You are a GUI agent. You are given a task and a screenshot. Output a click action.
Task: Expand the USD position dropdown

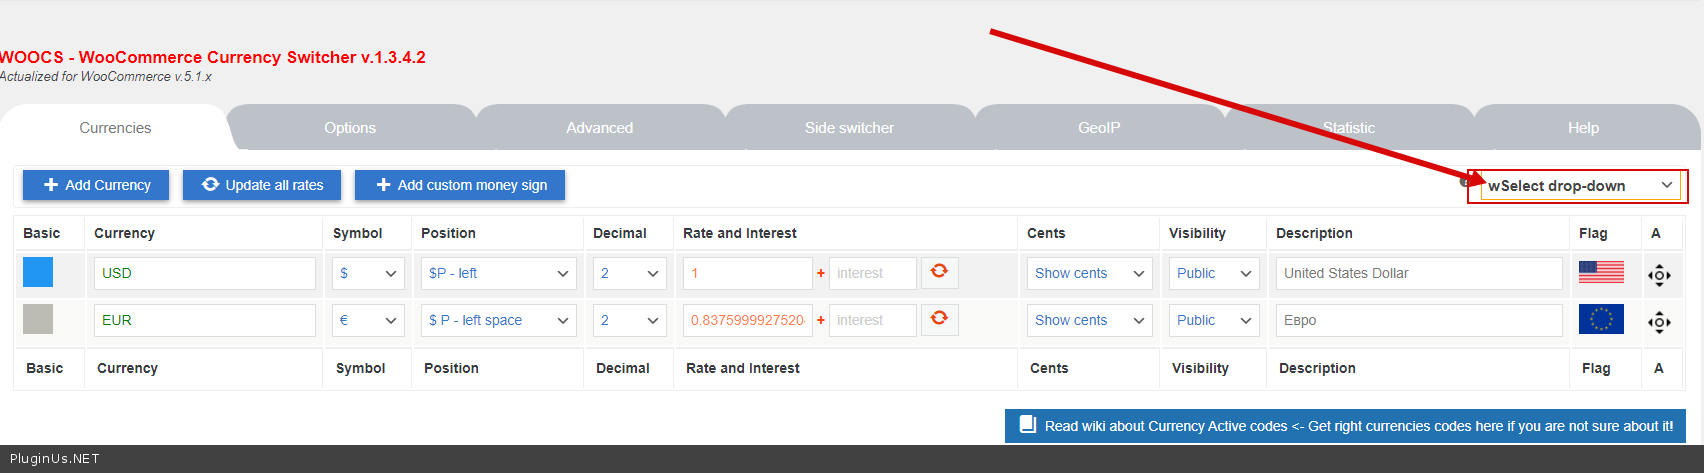click(x=498, y=273)
